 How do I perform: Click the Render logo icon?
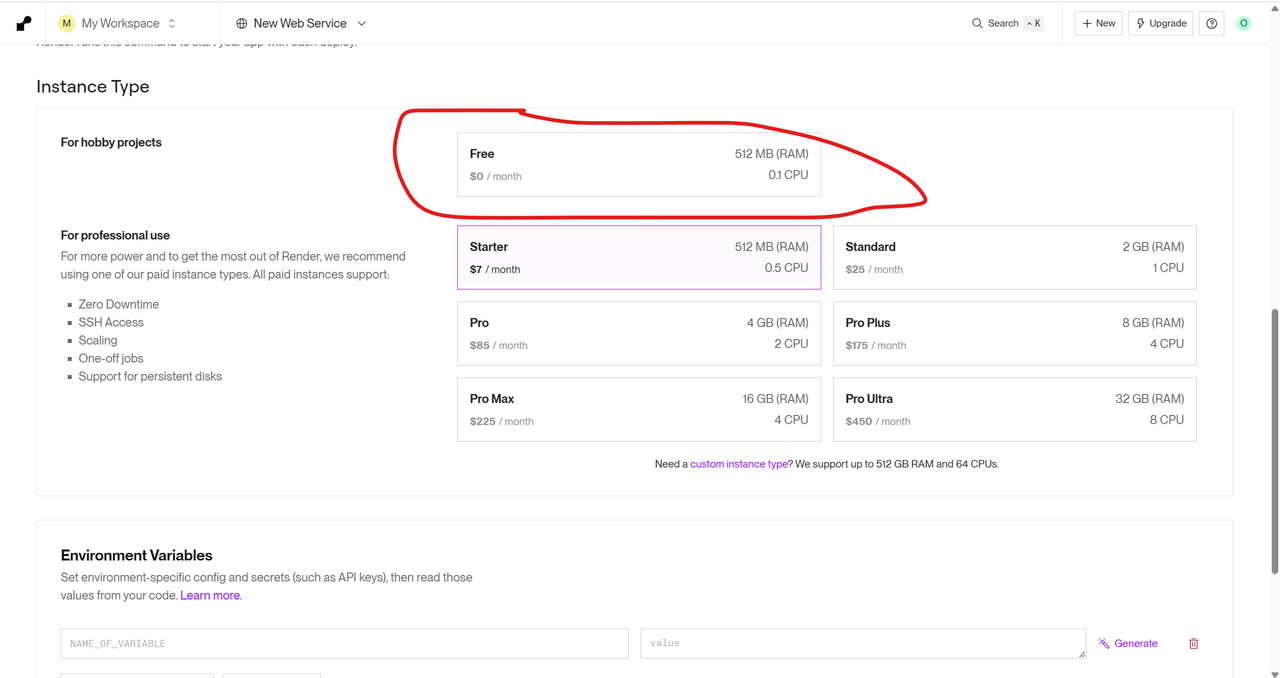coord(24,23)
